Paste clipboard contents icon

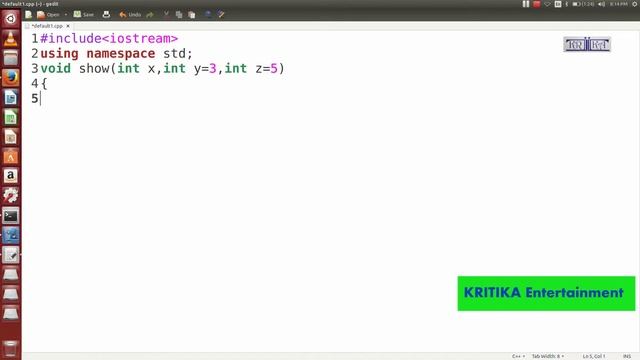[x=191, y=15]
